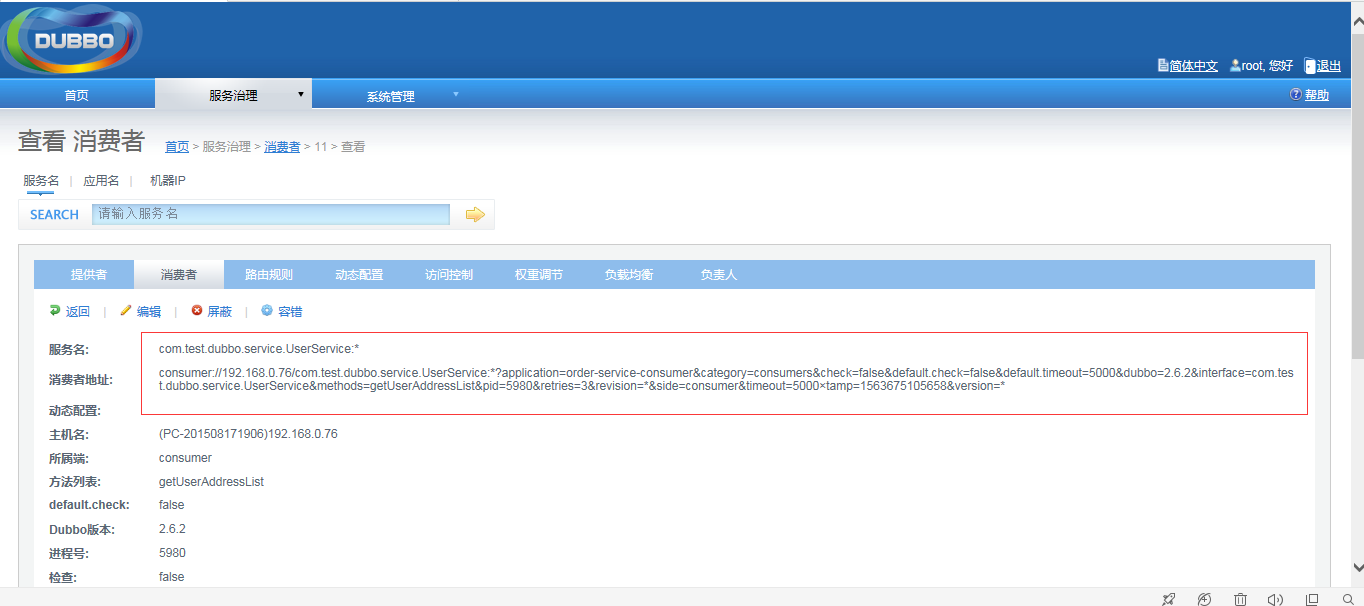Open the 动态配置 tab
Viewport: 1364px width, 606px height.
pos(359,274)
